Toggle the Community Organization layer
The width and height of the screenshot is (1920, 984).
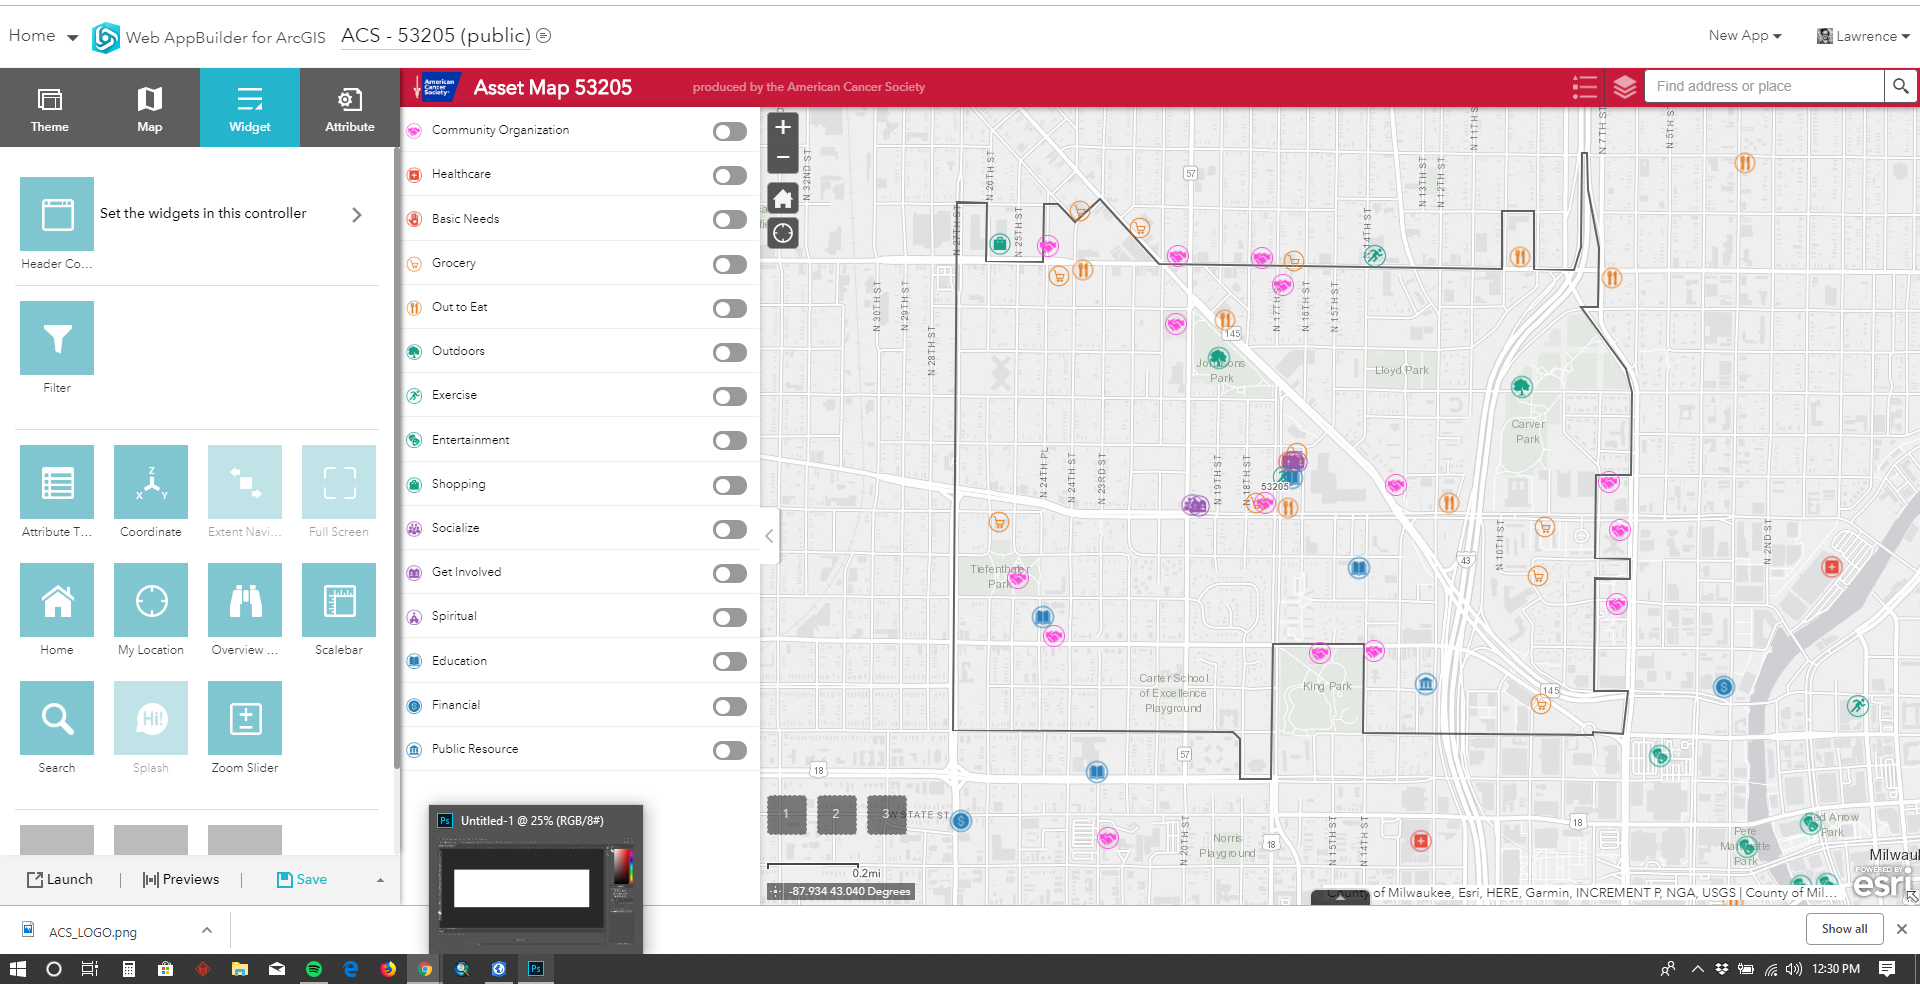coord(730,132)
